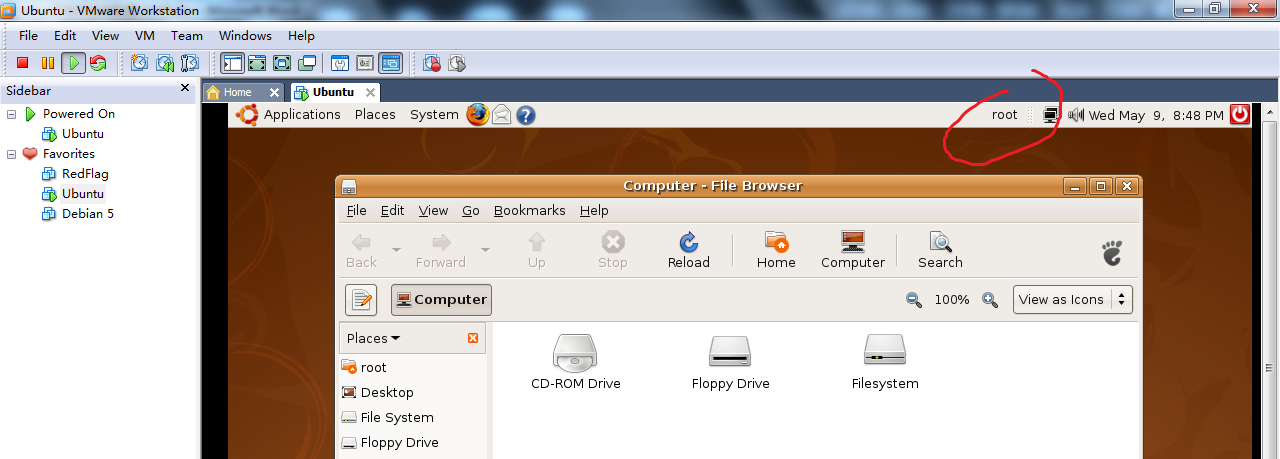Viewport: 1280px width, 459px height.
Task: Open the Filesystem drive icon
Action: pos(885,362)
